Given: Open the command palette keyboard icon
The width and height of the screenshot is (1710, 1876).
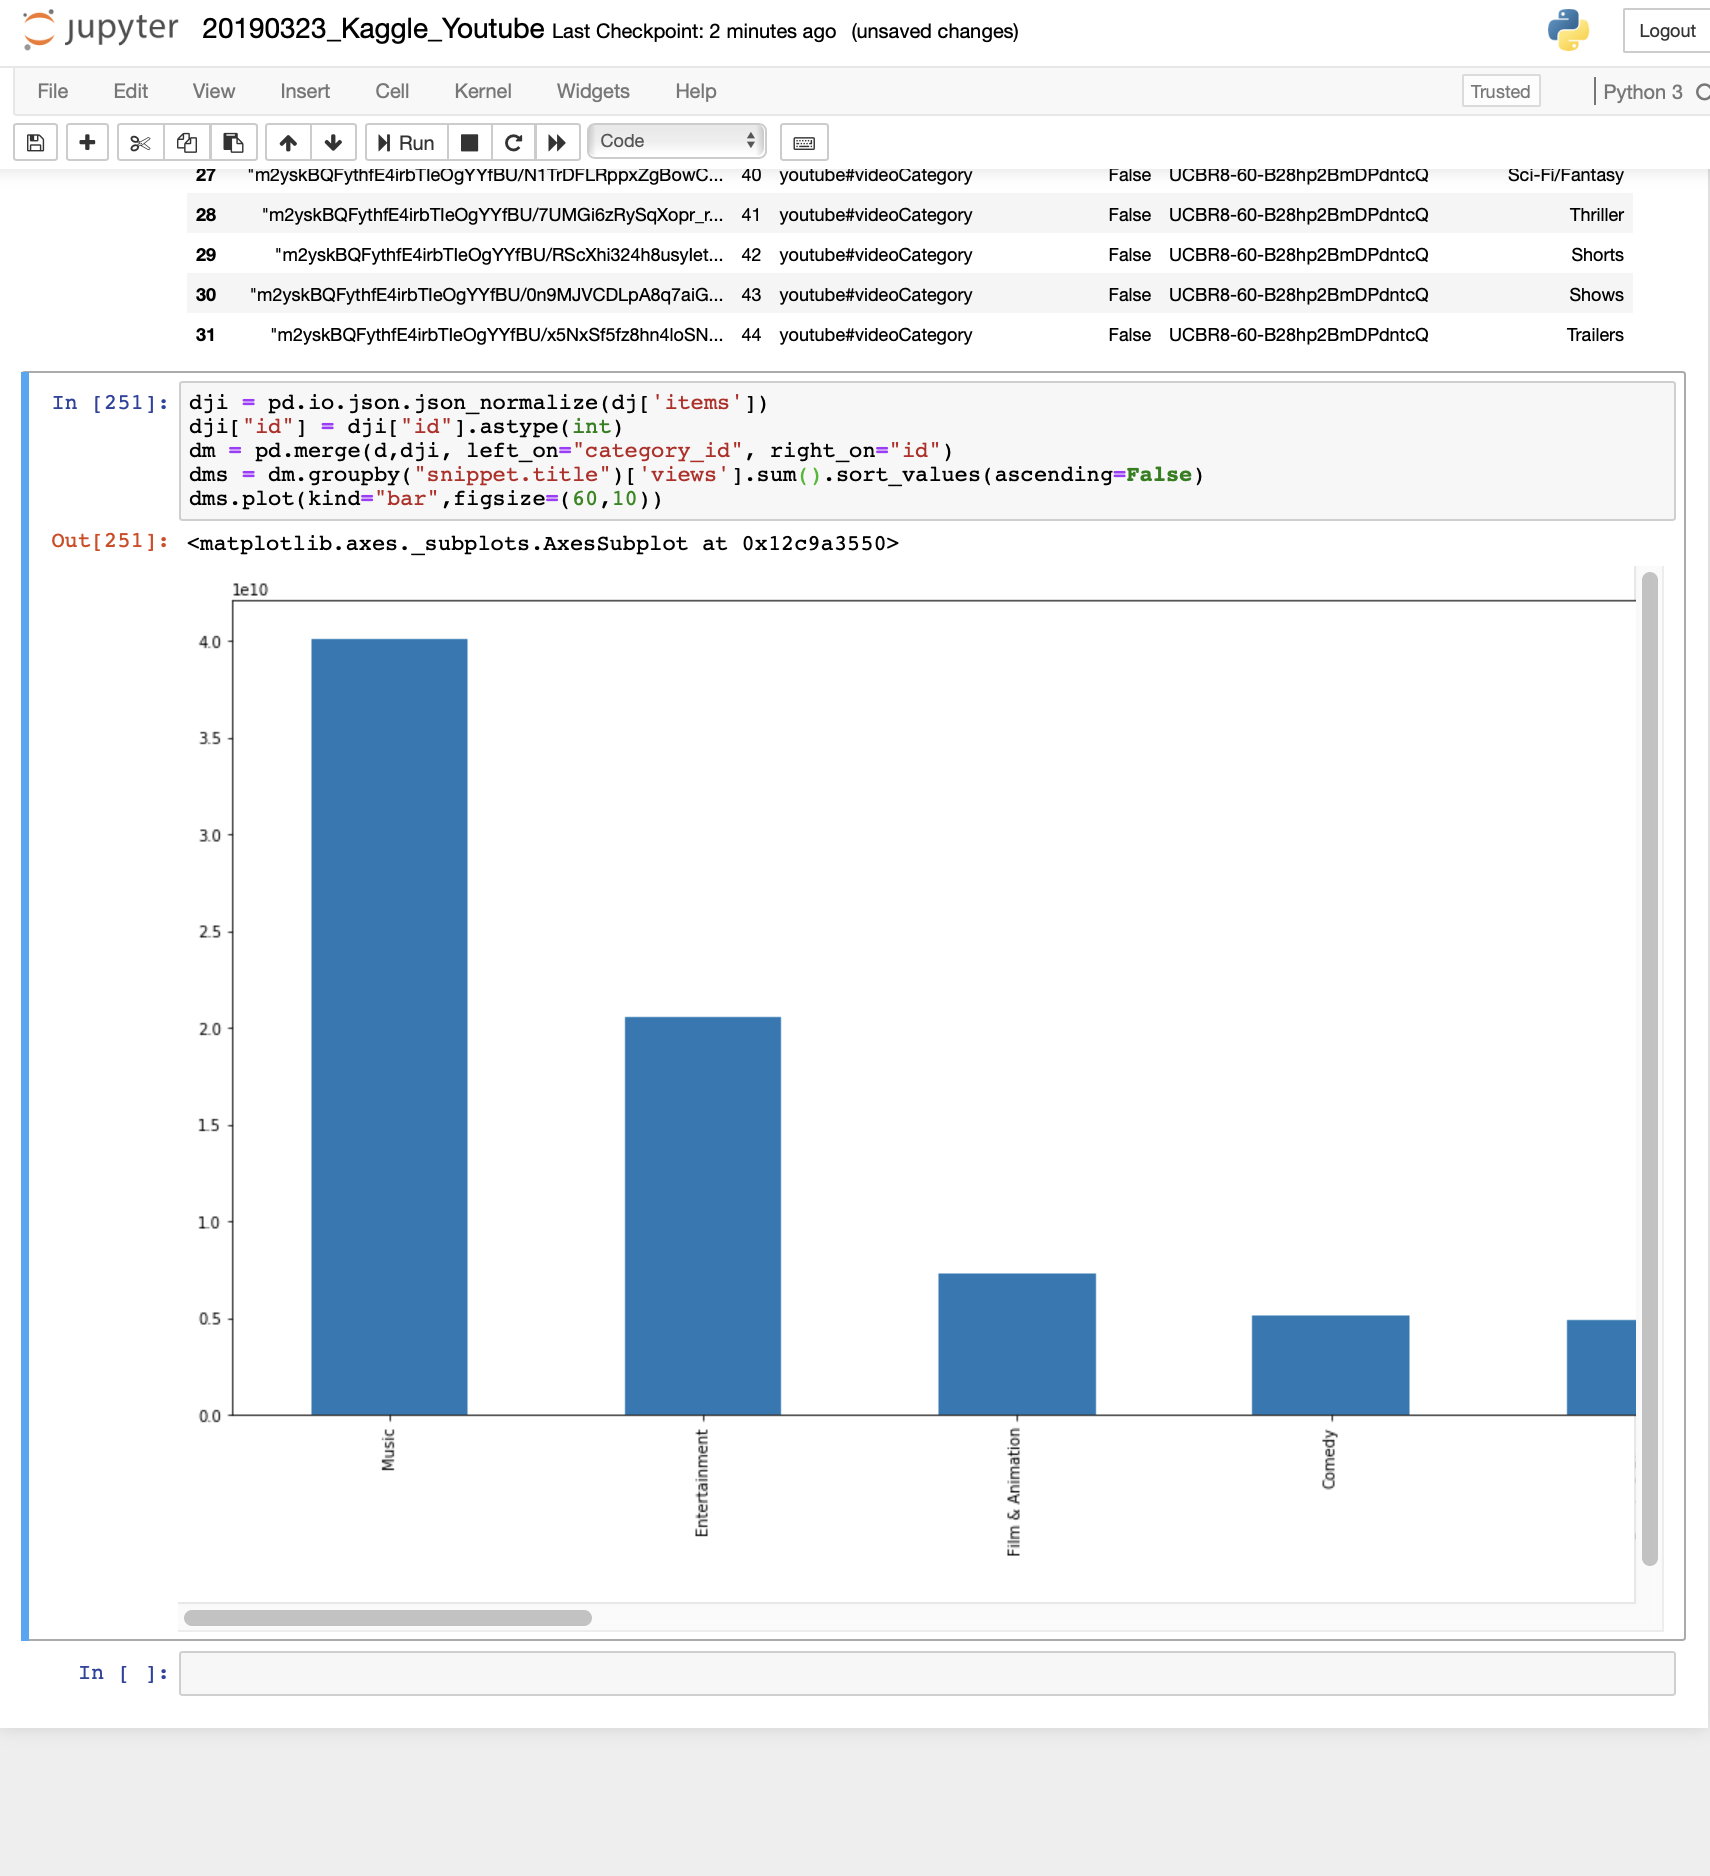Looking at the screenshot, I should point(804,142).
